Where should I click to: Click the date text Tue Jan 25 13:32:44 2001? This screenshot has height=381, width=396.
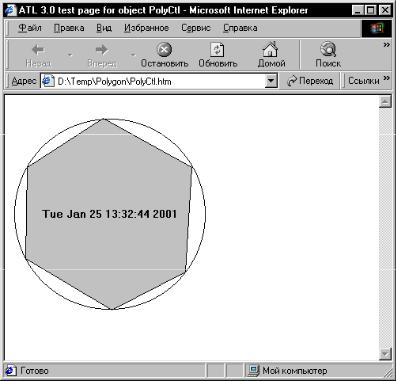(109, 214)
